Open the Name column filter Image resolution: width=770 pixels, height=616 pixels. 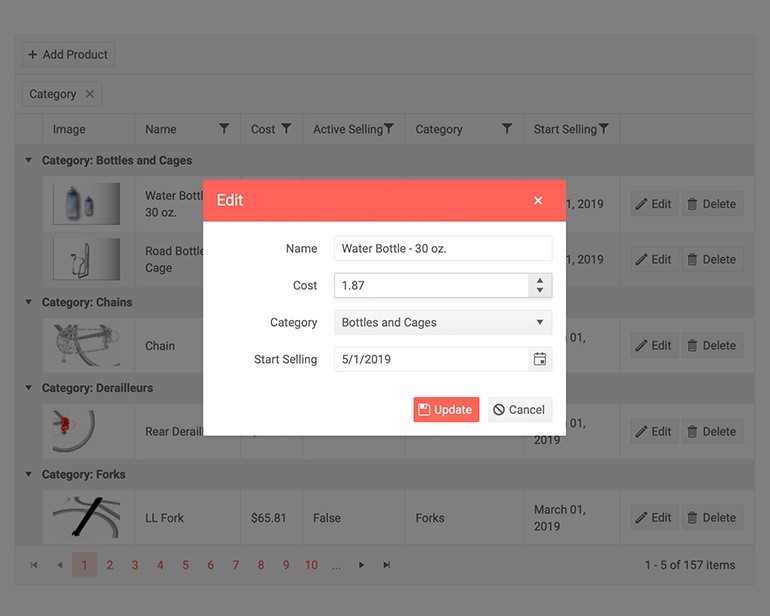coord(224,129)
